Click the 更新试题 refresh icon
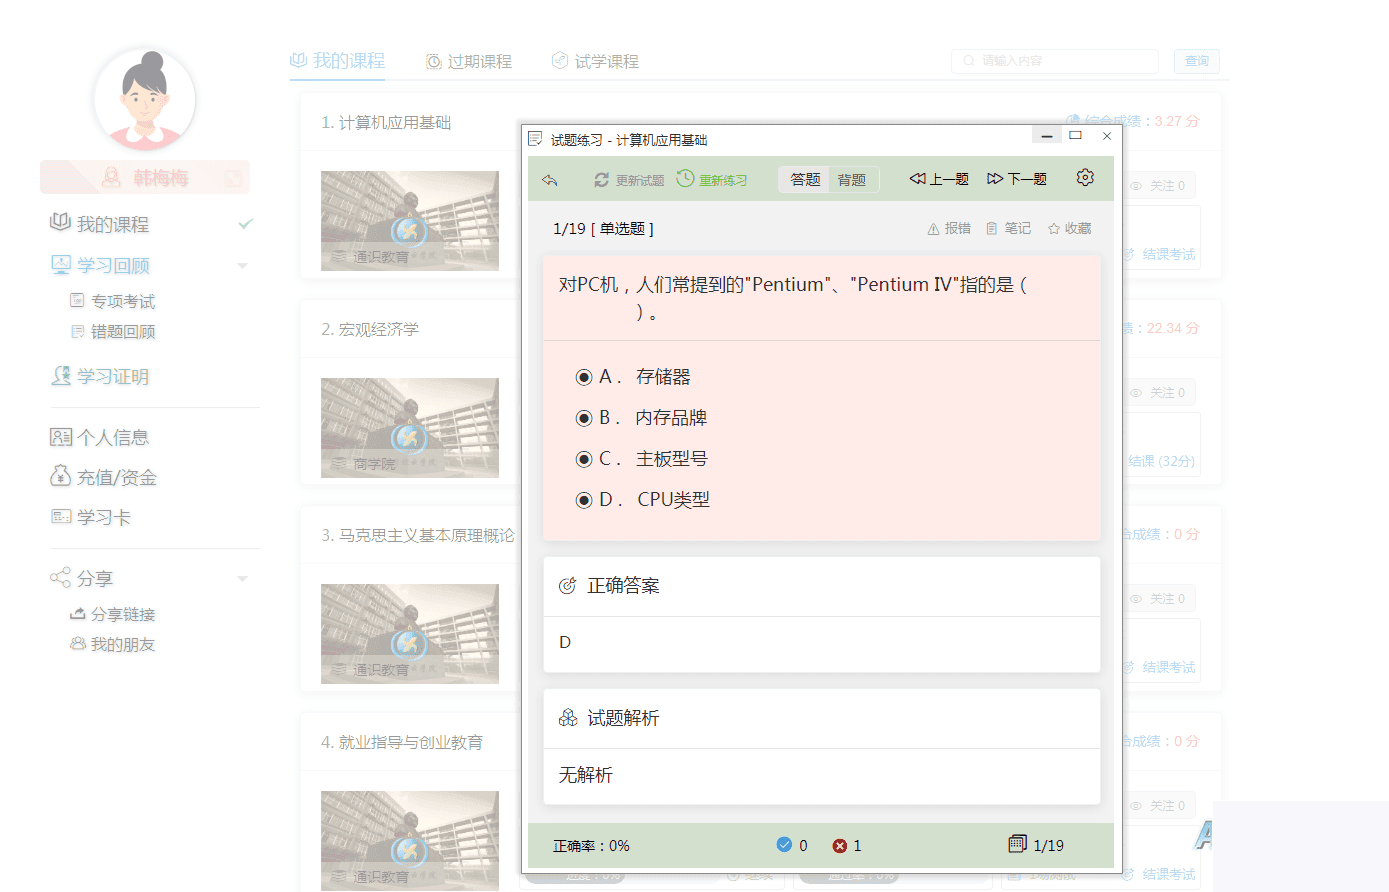 point(600,179)
